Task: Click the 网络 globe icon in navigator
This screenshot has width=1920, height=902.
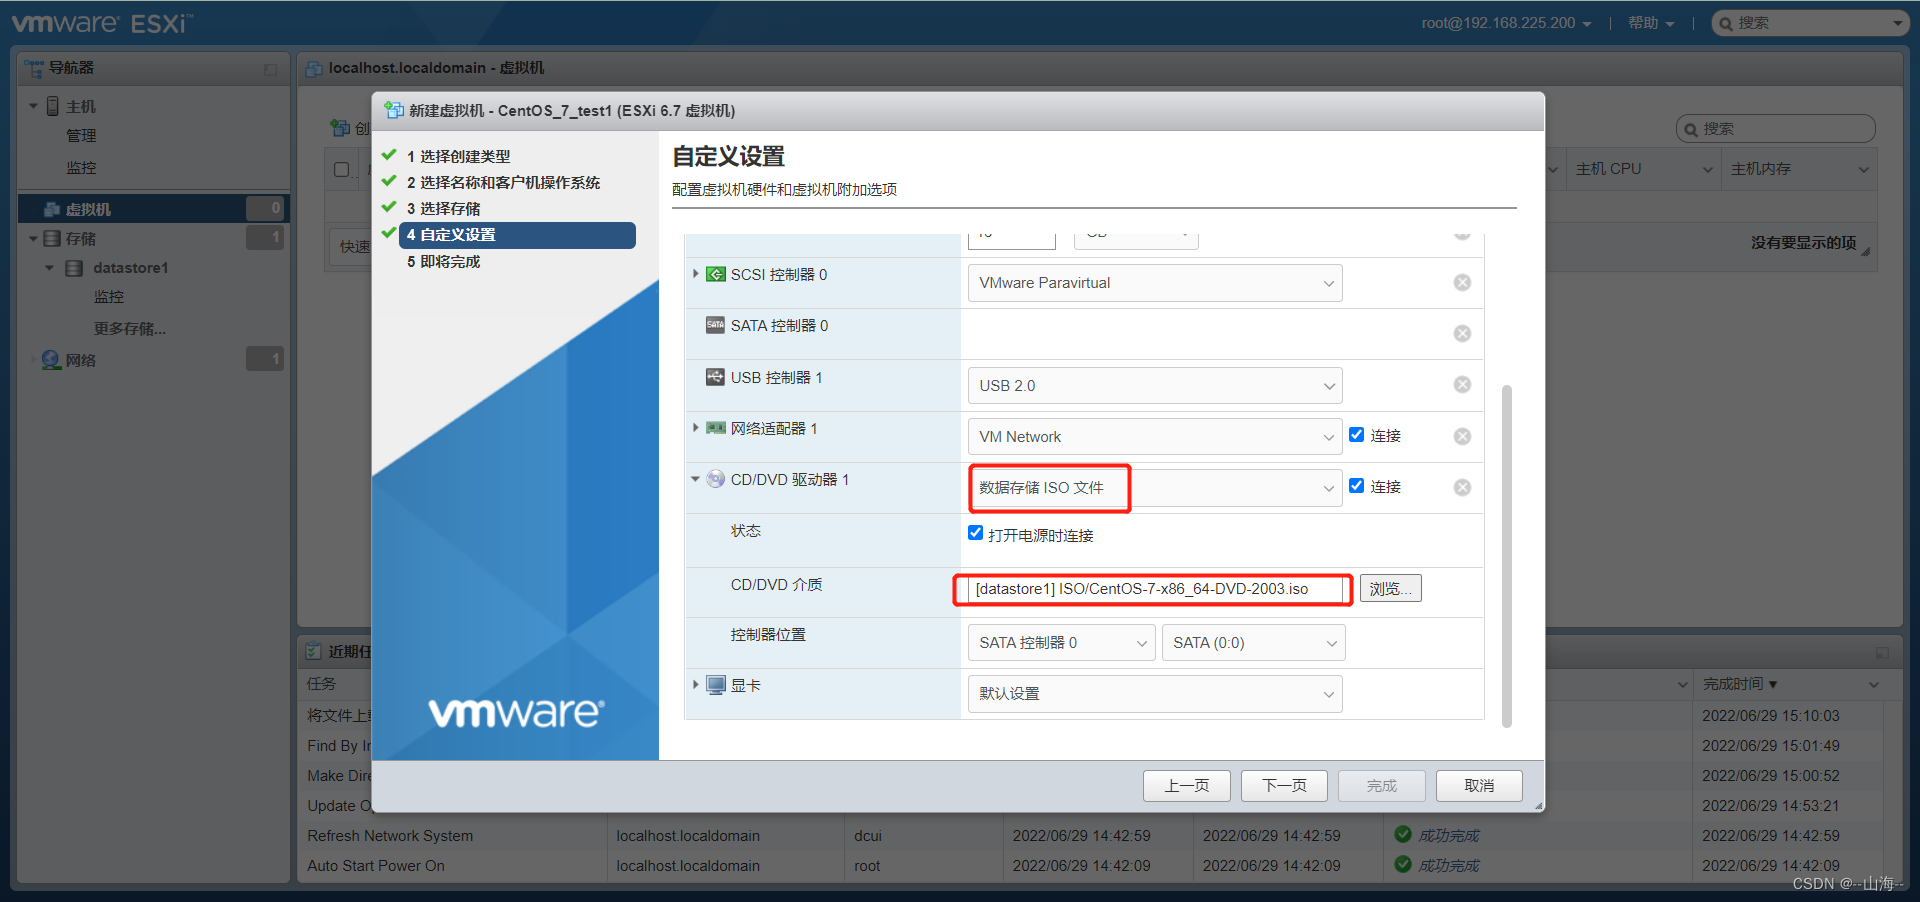Action: pyautogui.click(x=51, y=360)
